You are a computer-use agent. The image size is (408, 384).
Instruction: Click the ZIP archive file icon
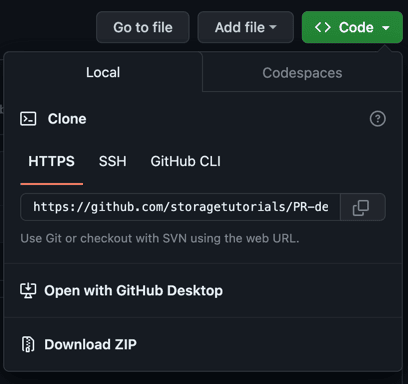pos(28,344)
